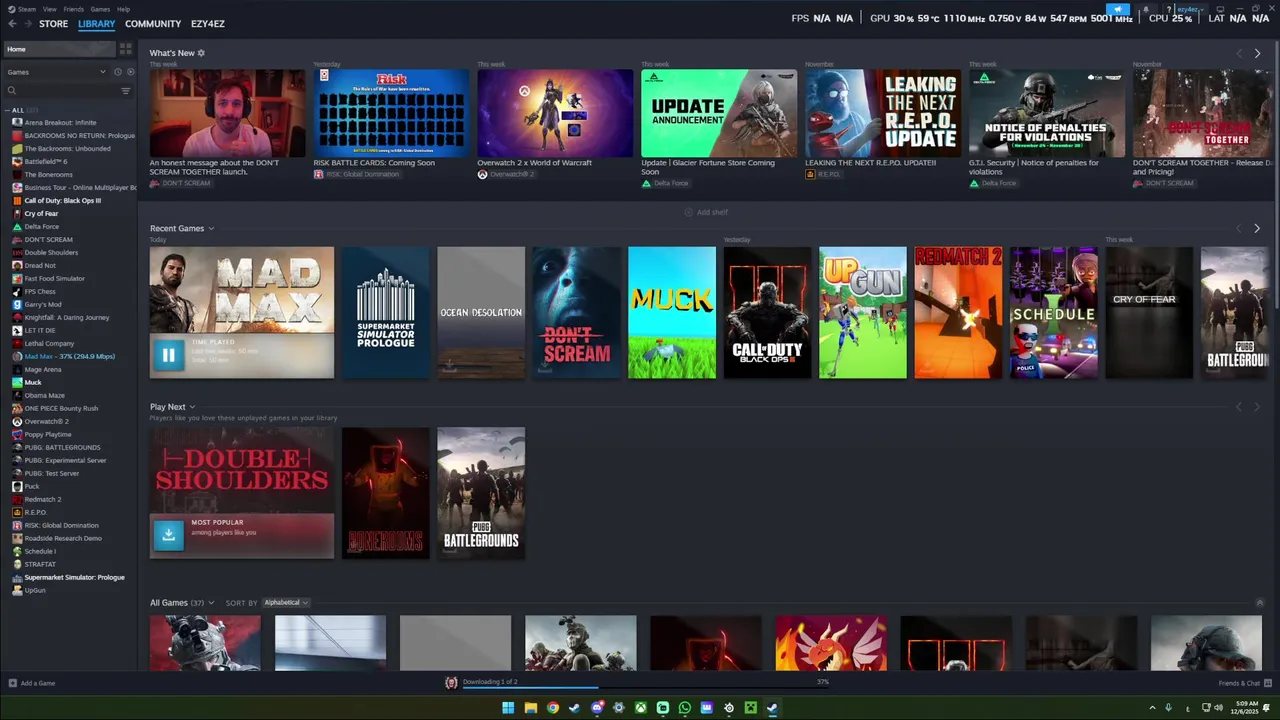Open Schedule I recent game tile
The width and height of the screenshot is (1280, 720).
pyautogui.click(x=1054, y=313)
